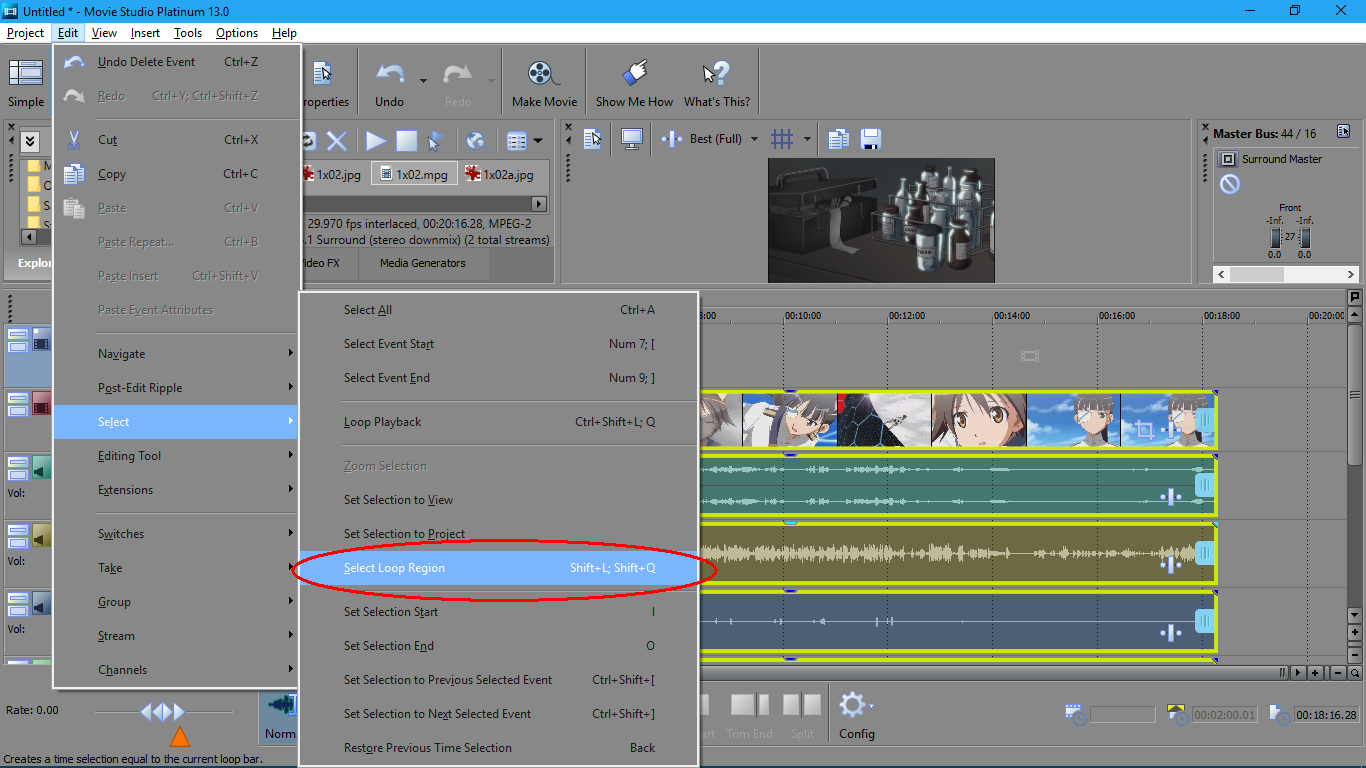Click the What's This help cursor icon

(716, 74)
